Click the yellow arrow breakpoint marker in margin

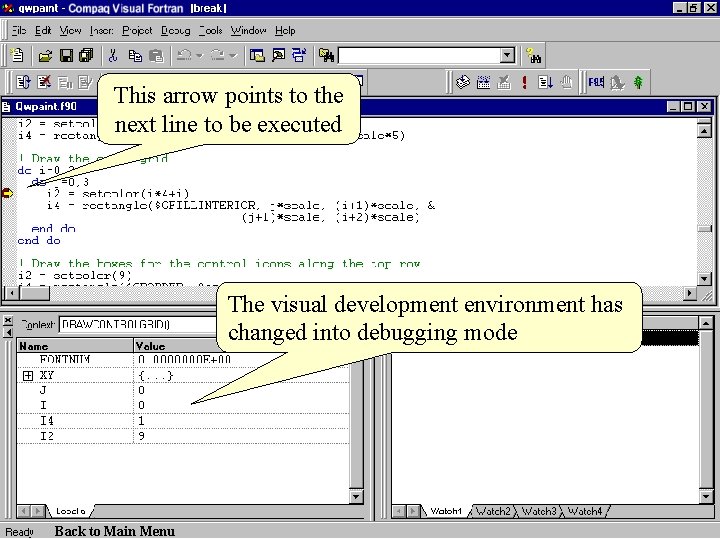point(8,193)
